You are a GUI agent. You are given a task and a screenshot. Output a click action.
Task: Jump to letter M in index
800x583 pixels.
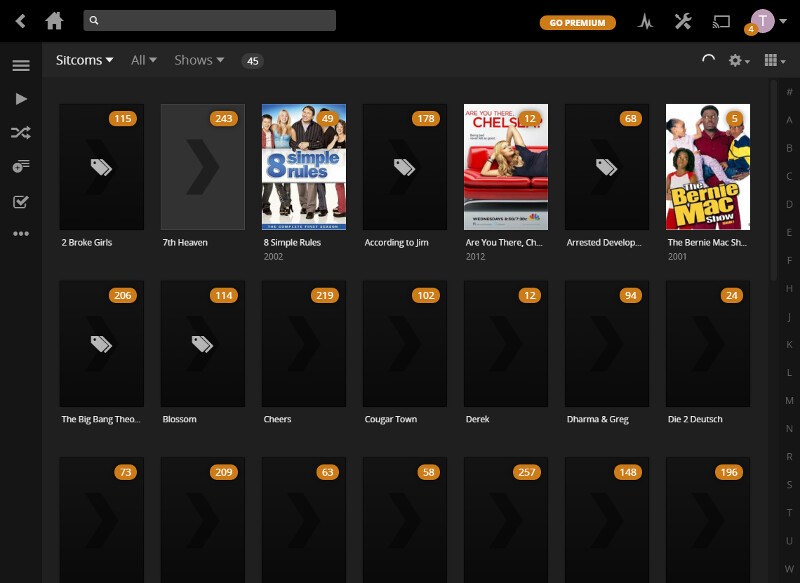[x=789, y=400]
